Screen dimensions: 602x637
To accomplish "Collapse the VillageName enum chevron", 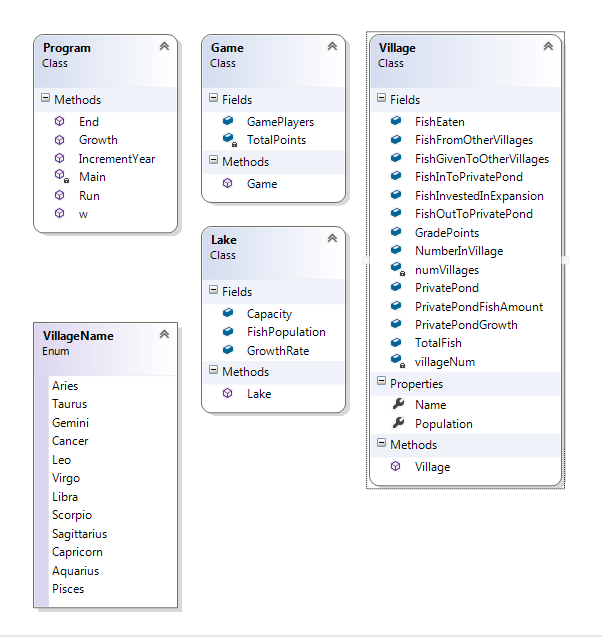I will pos(164,336).
